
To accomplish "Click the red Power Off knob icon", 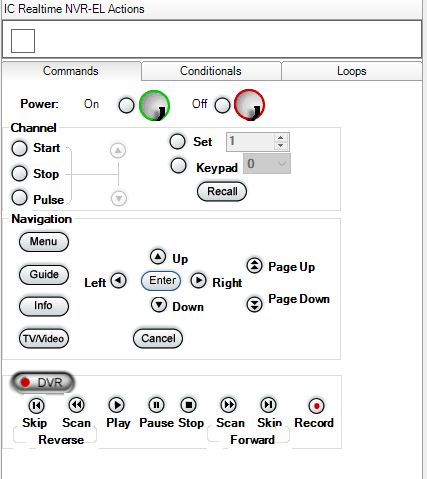I will tap(249, 105).
